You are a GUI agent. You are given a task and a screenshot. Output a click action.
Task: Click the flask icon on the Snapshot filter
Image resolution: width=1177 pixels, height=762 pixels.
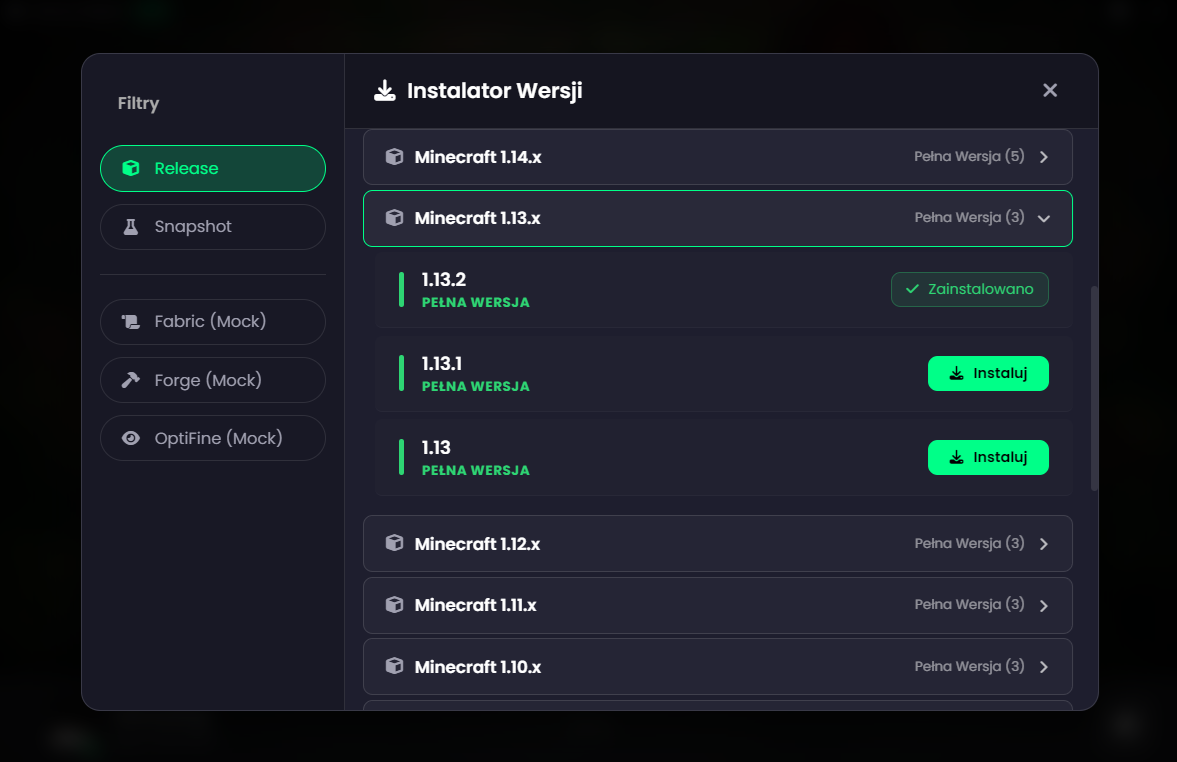[x=131, y=227]
